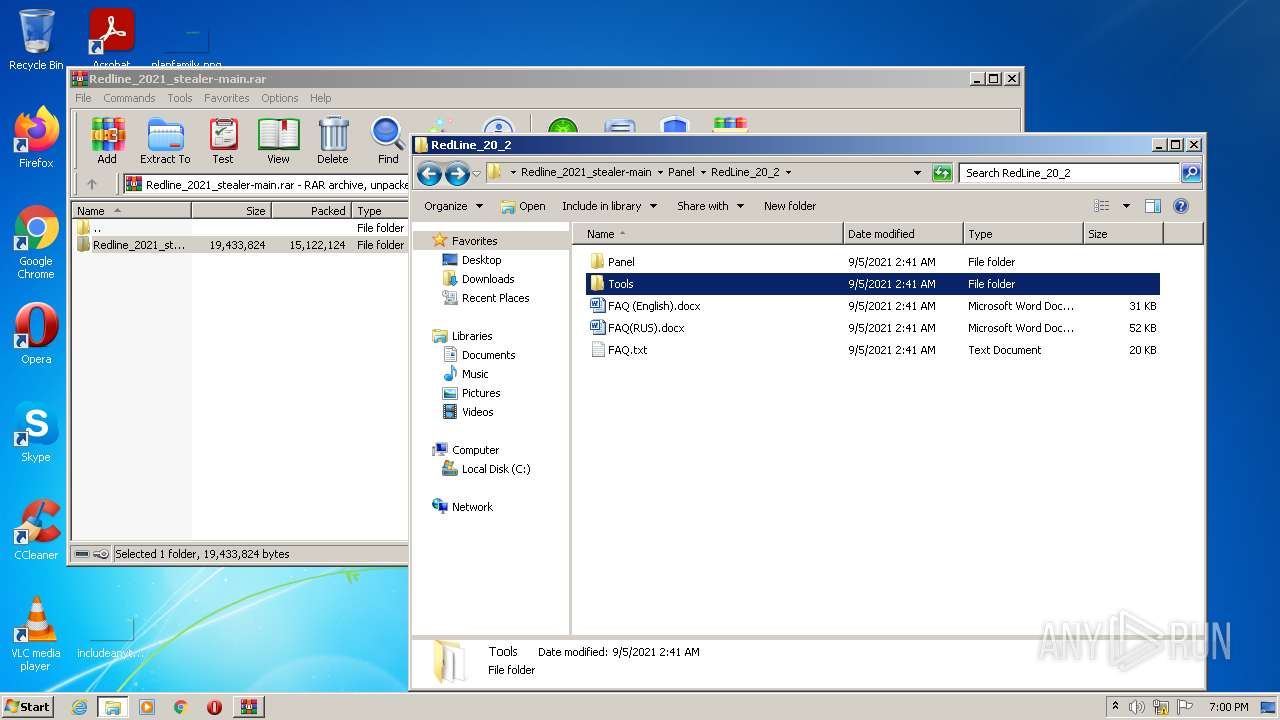Click the WinRAR taskbar button
This screenshot has width=1280, height=720.
248,707
